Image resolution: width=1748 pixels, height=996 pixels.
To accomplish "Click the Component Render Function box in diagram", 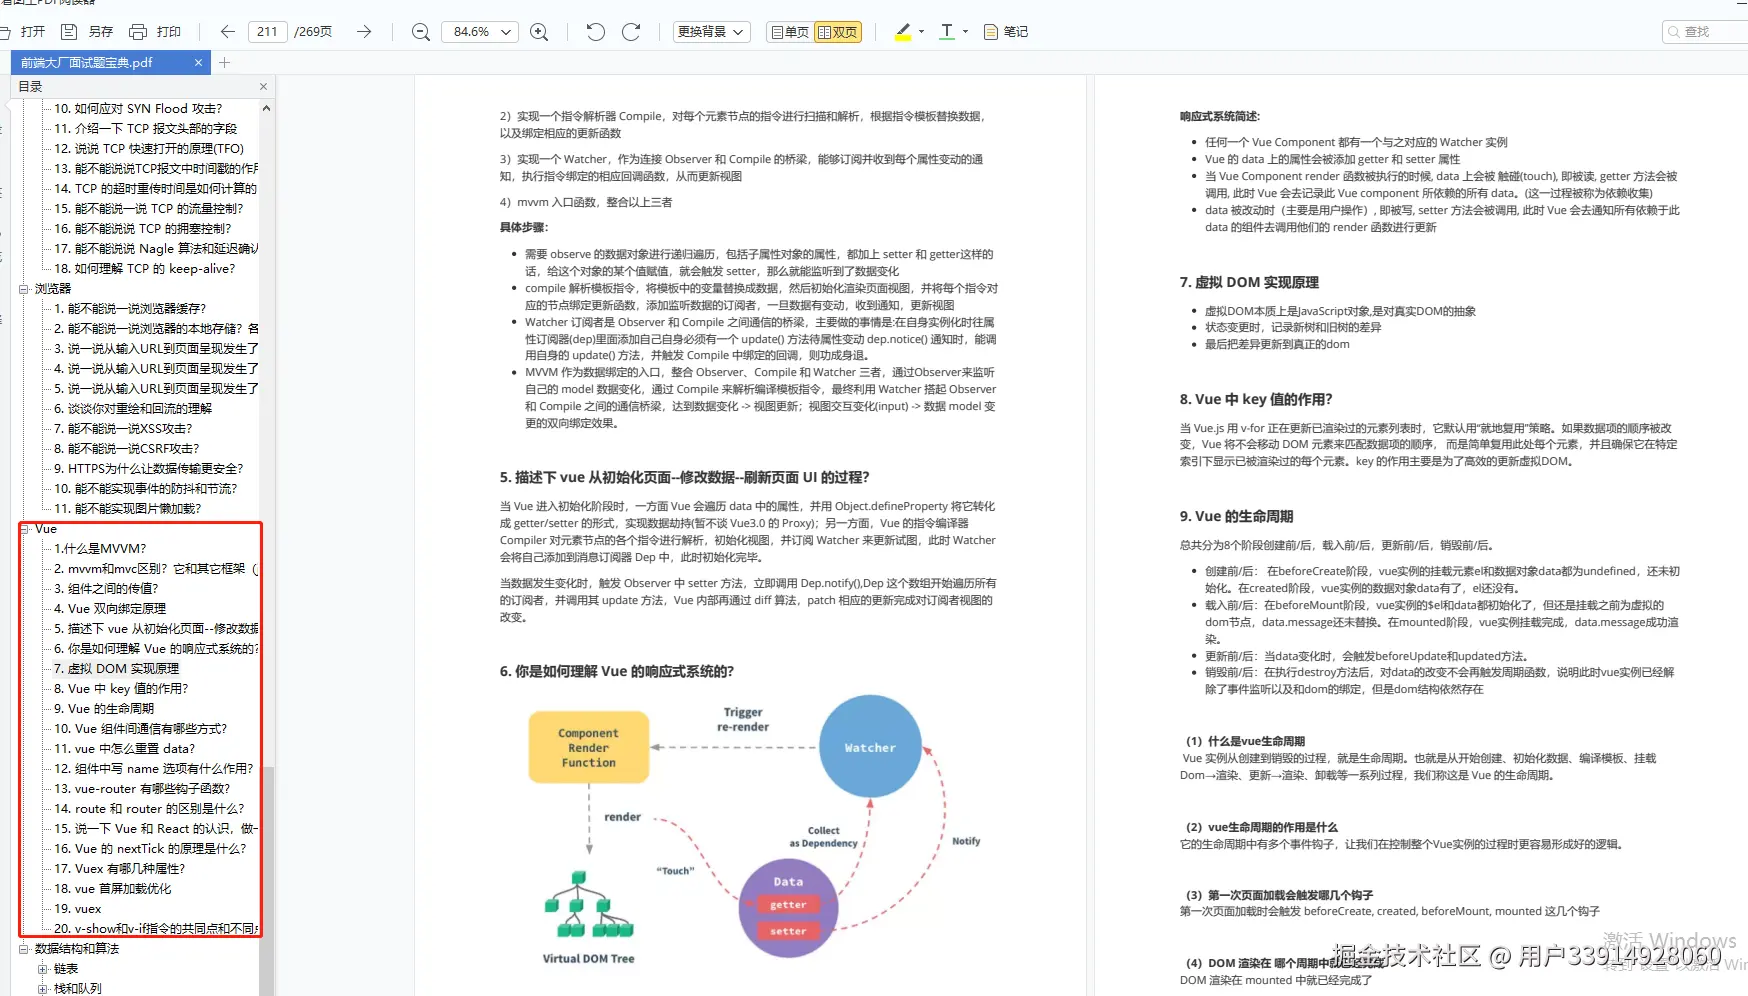I will (589, 747).
